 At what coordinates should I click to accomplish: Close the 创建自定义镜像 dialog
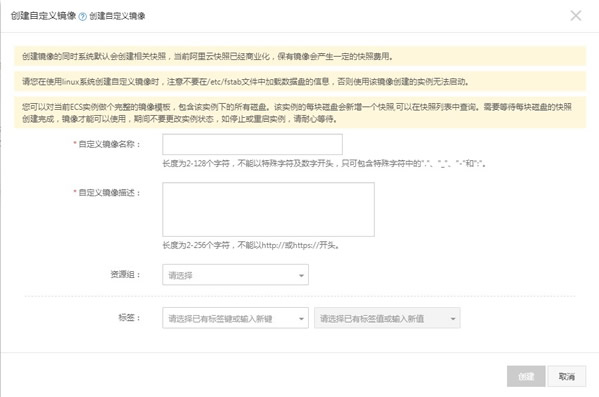576,16
